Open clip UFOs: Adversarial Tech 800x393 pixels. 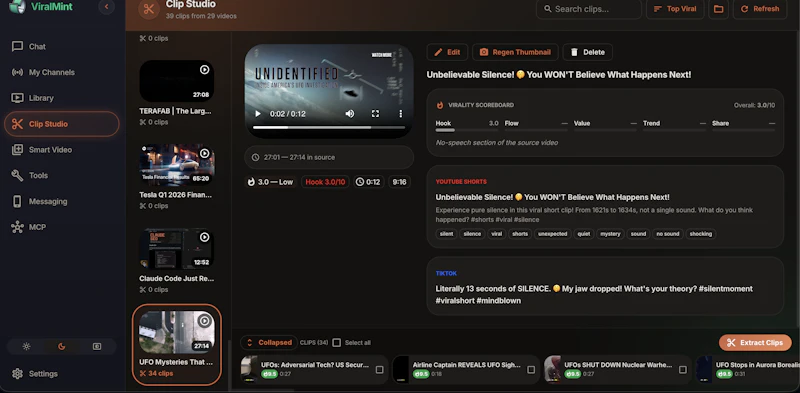[314, 369]
